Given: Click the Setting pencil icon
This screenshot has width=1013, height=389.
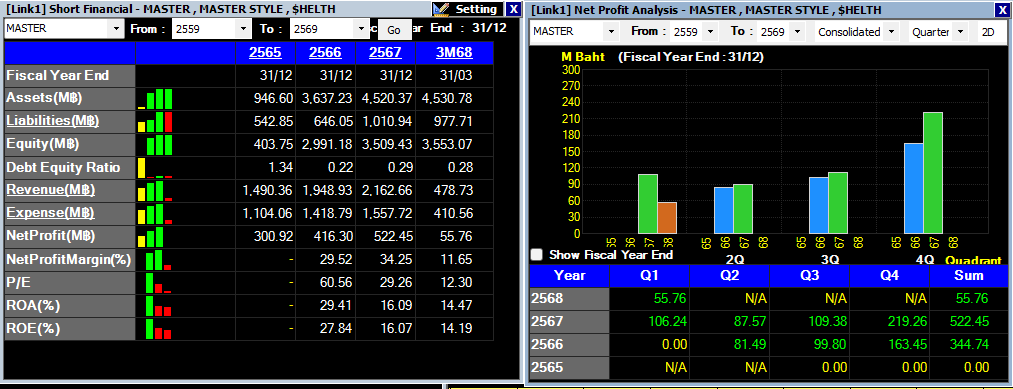Looking at the screenshot, I should [x=442, y=9].
